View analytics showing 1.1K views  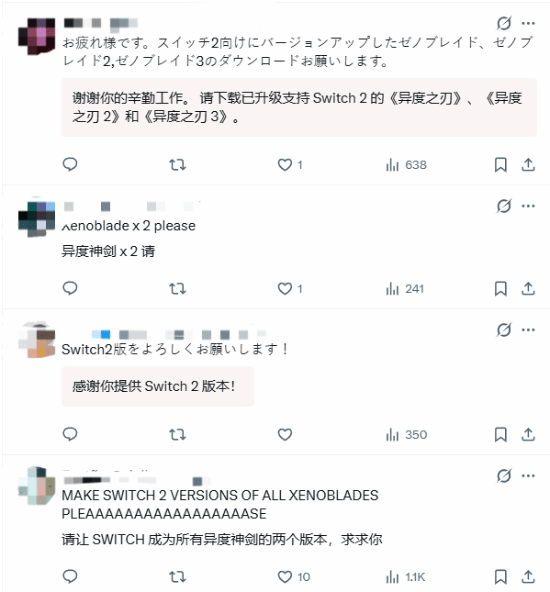[x=405, y=577]
